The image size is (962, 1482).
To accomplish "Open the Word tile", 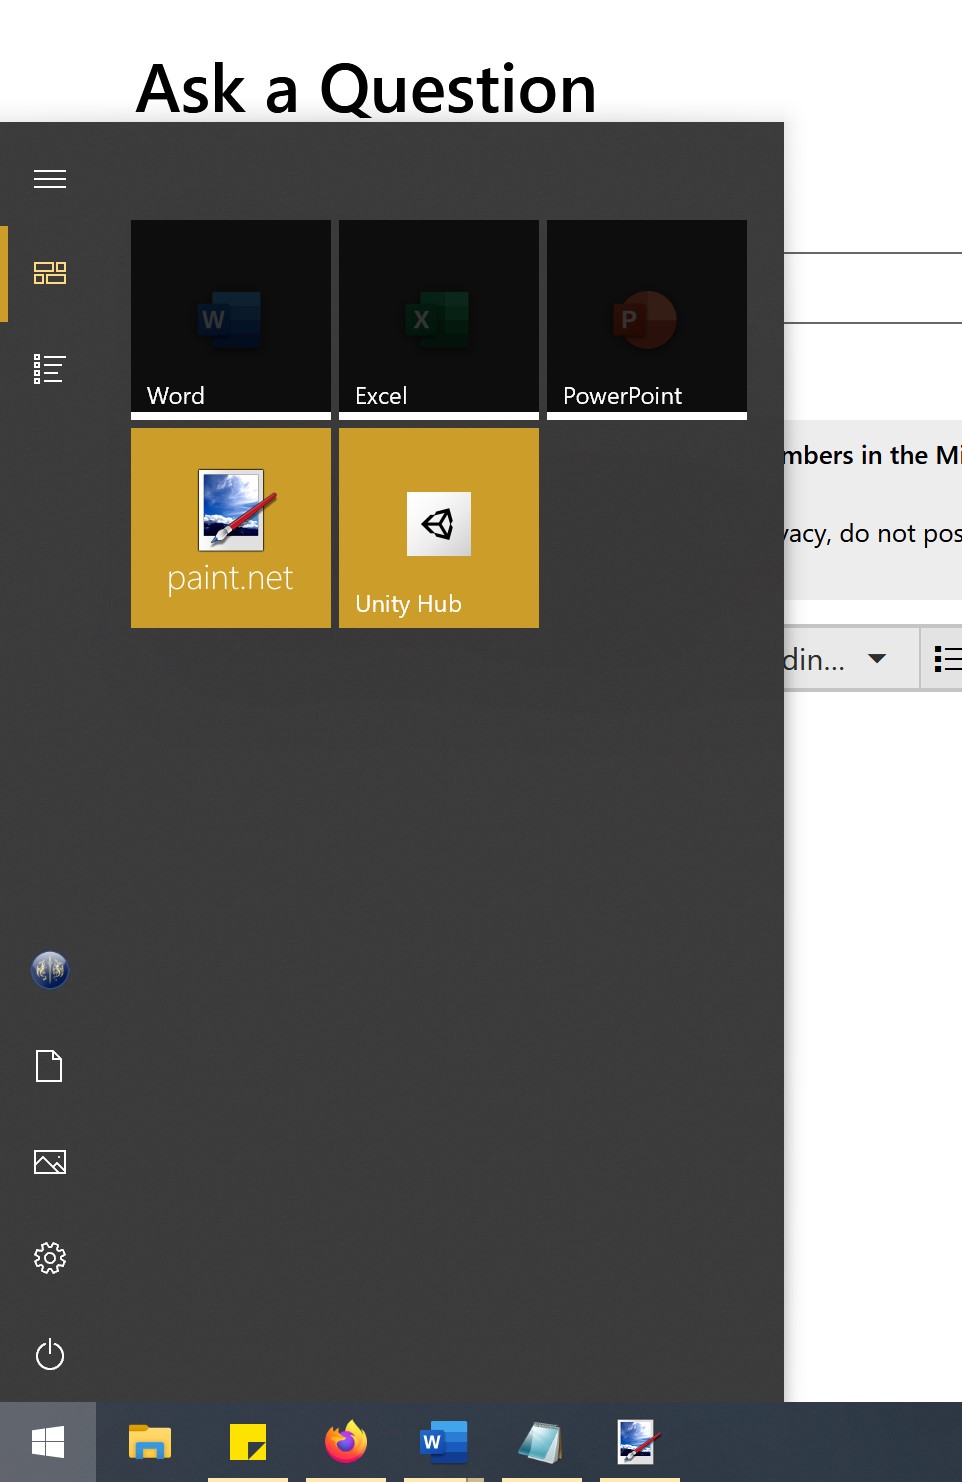I will pyautogui.click(x=231, y=320).
